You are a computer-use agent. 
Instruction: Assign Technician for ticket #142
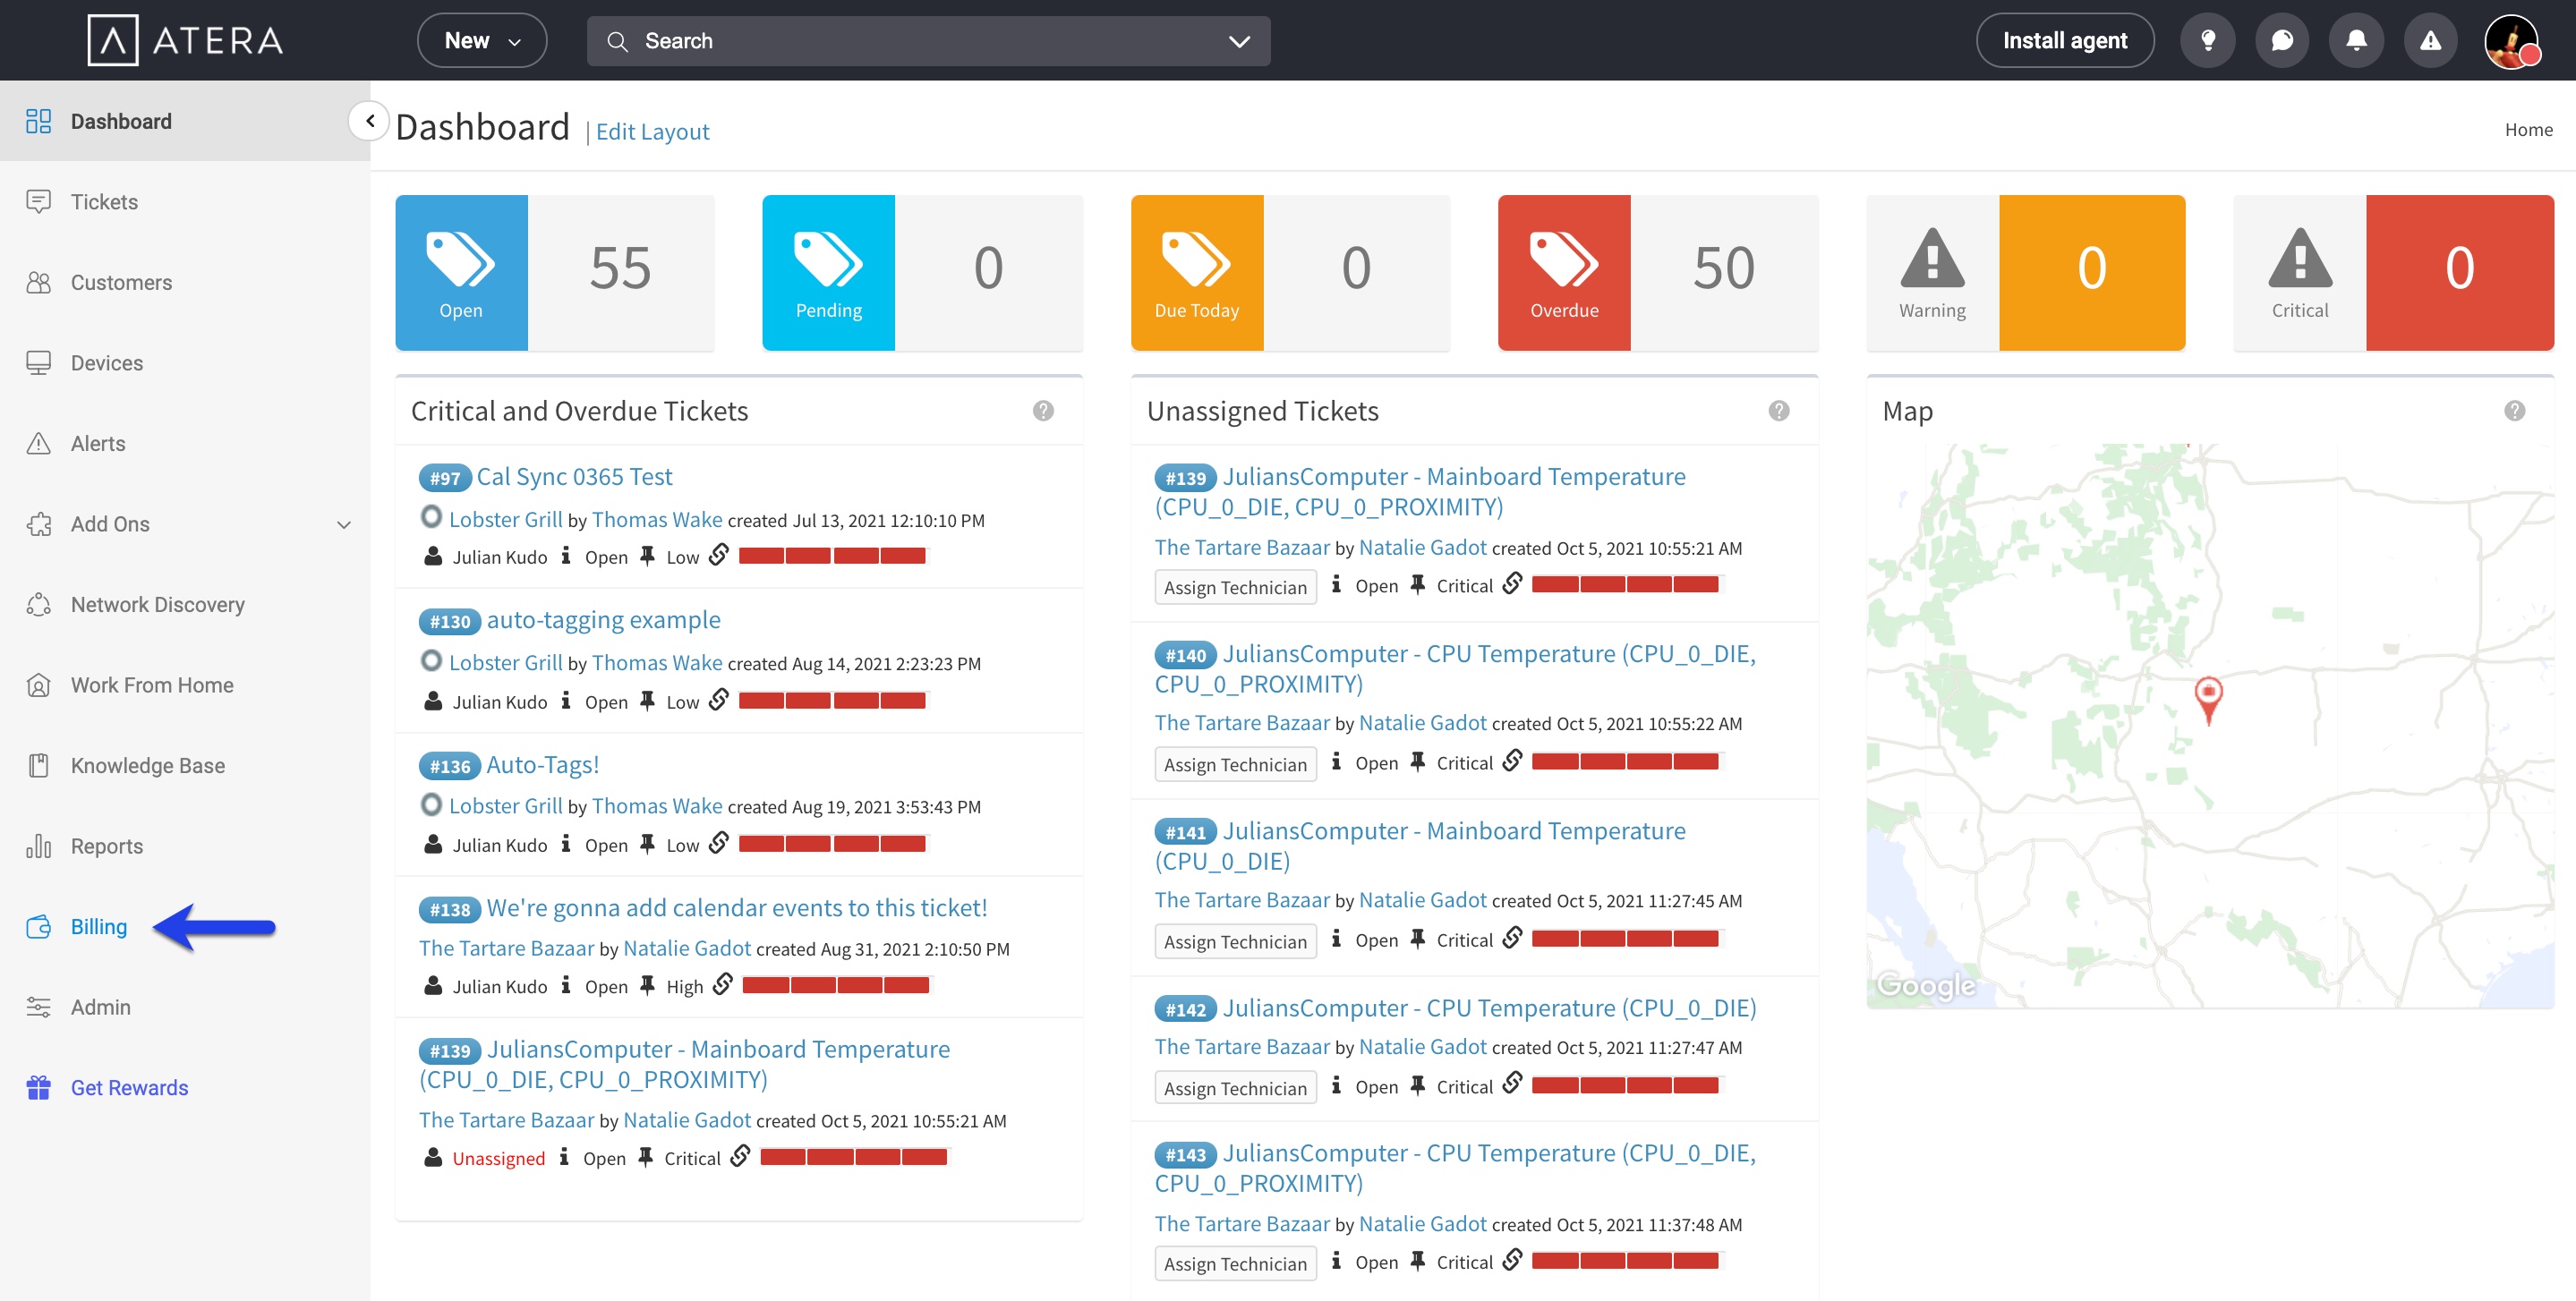tap(1235, 1088)
